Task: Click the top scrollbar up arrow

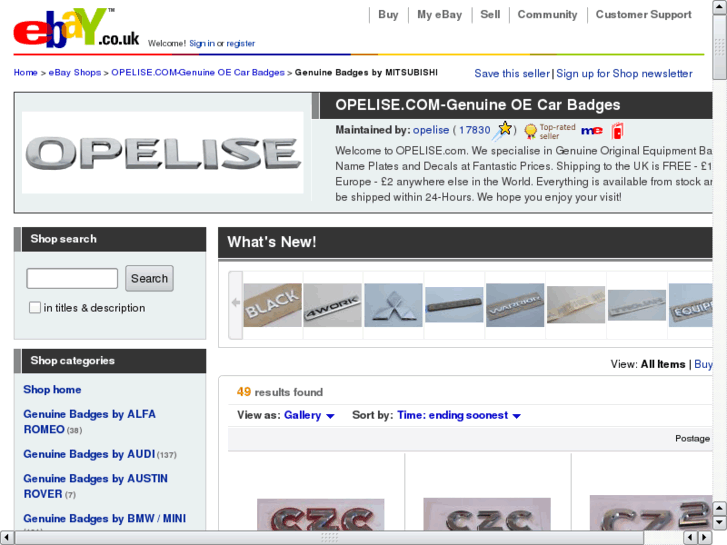Action: point(720,7)
